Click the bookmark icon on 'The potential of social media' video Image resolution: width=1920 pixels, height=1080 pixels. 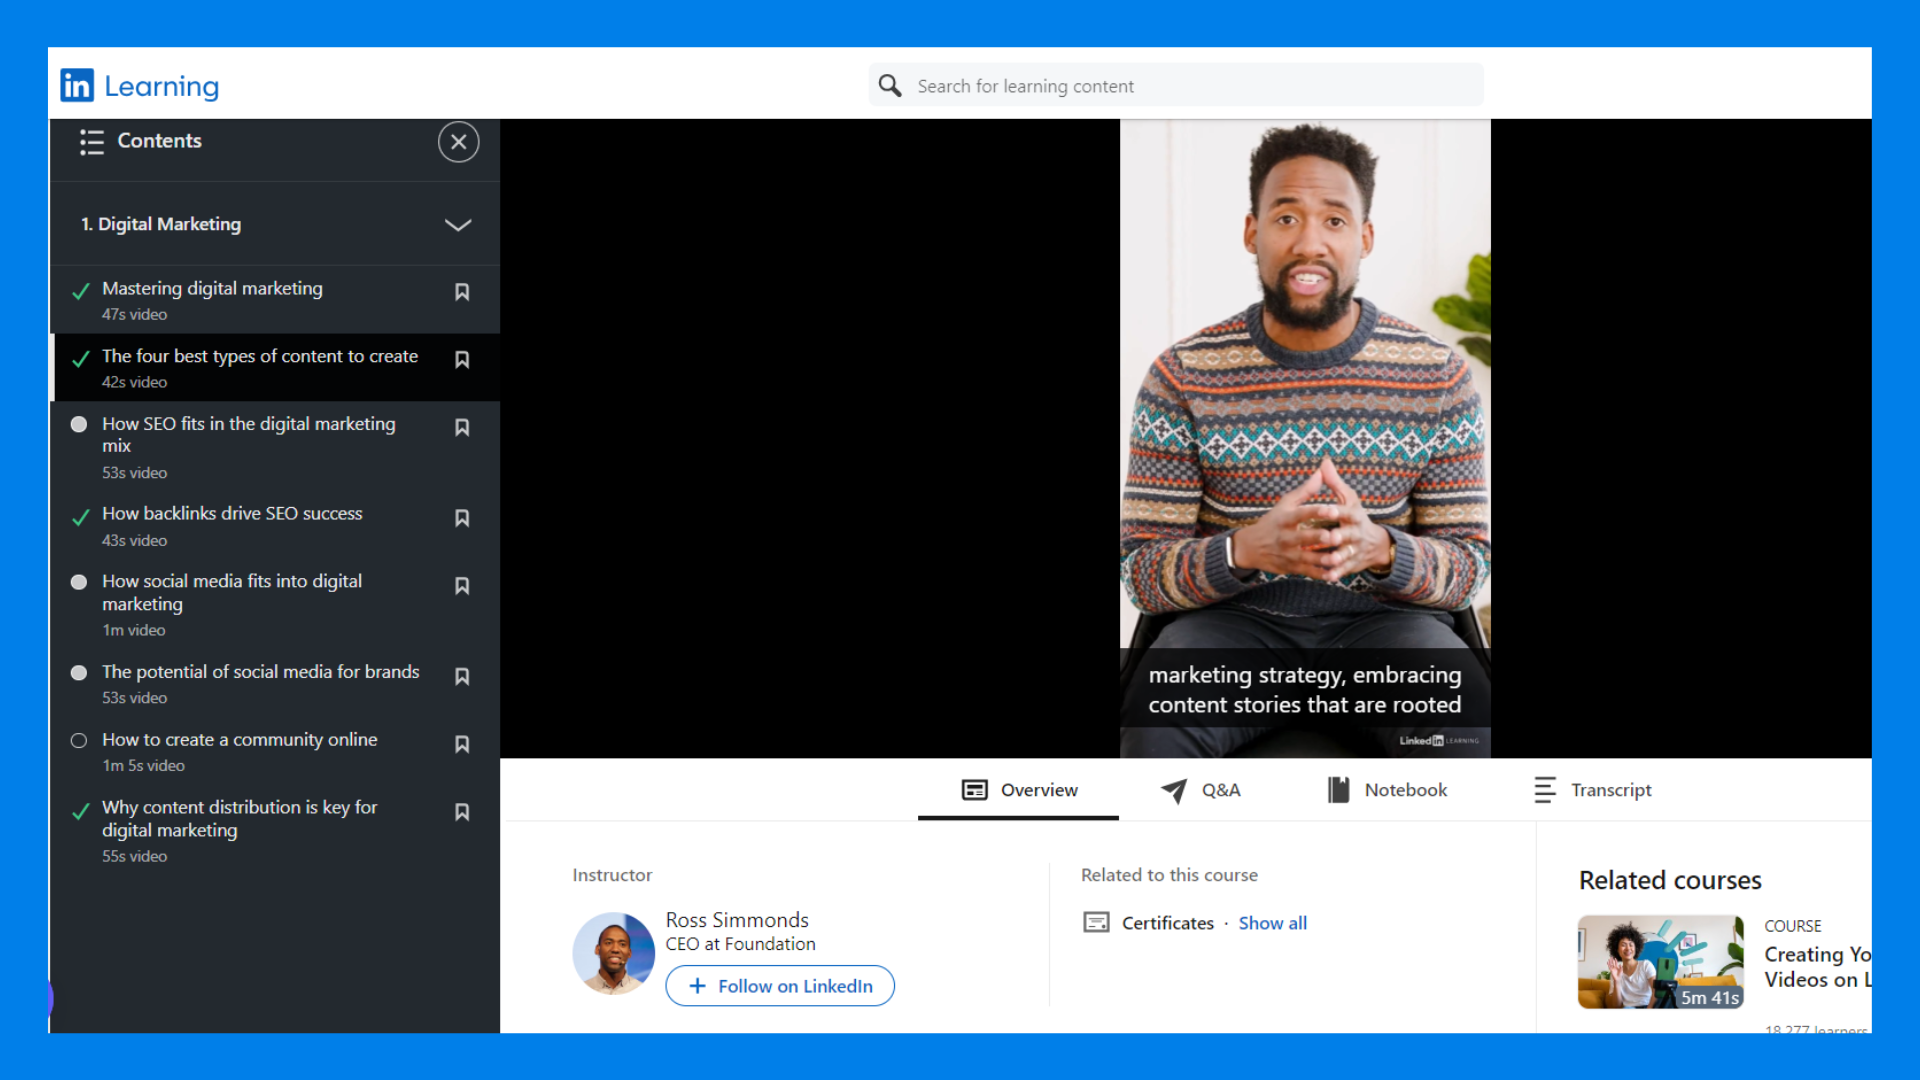tap(462, 676)
